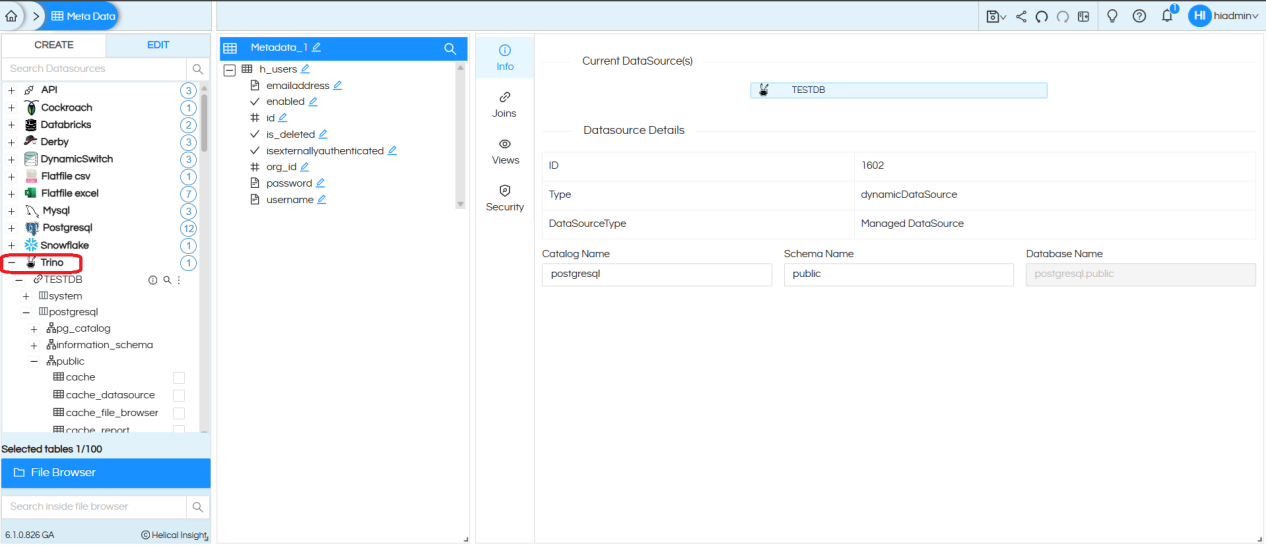Collapse the public schema node
1266x546 pixels.
click(34, 362)
